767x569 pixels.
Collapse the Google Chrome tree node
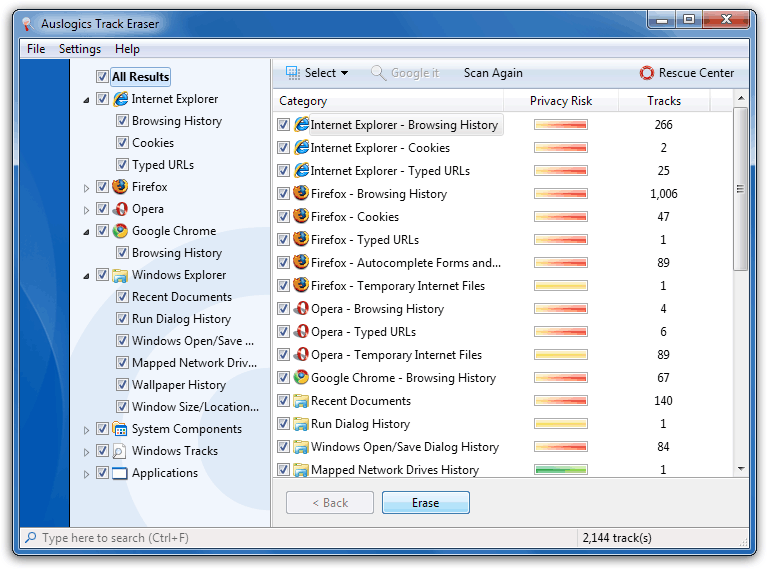(x=86, y=232)
